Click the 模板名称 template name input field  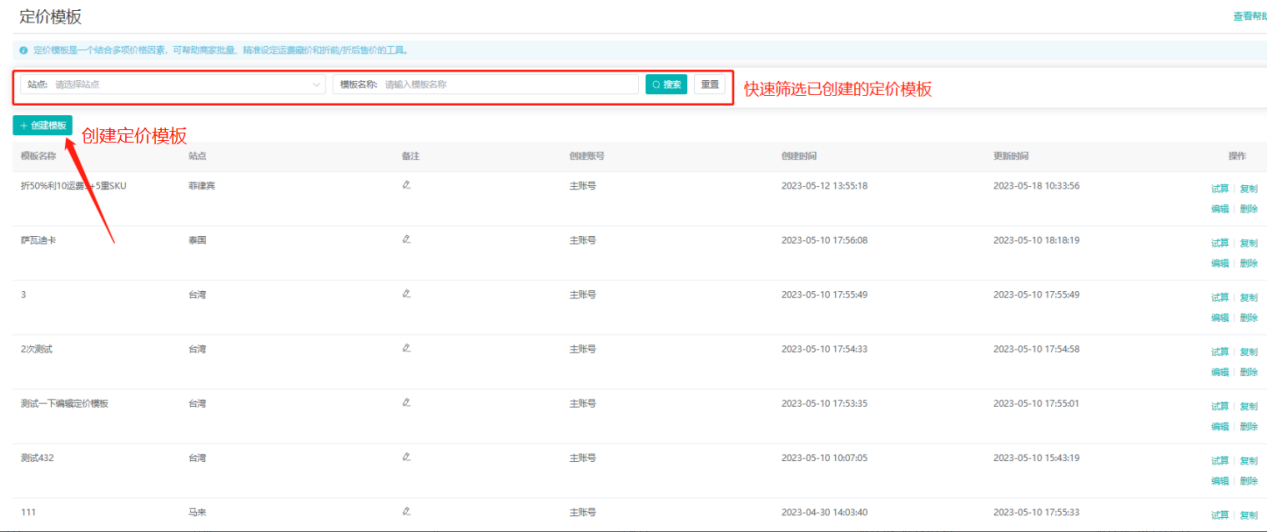pyautogui.click(x=508, y=85)
